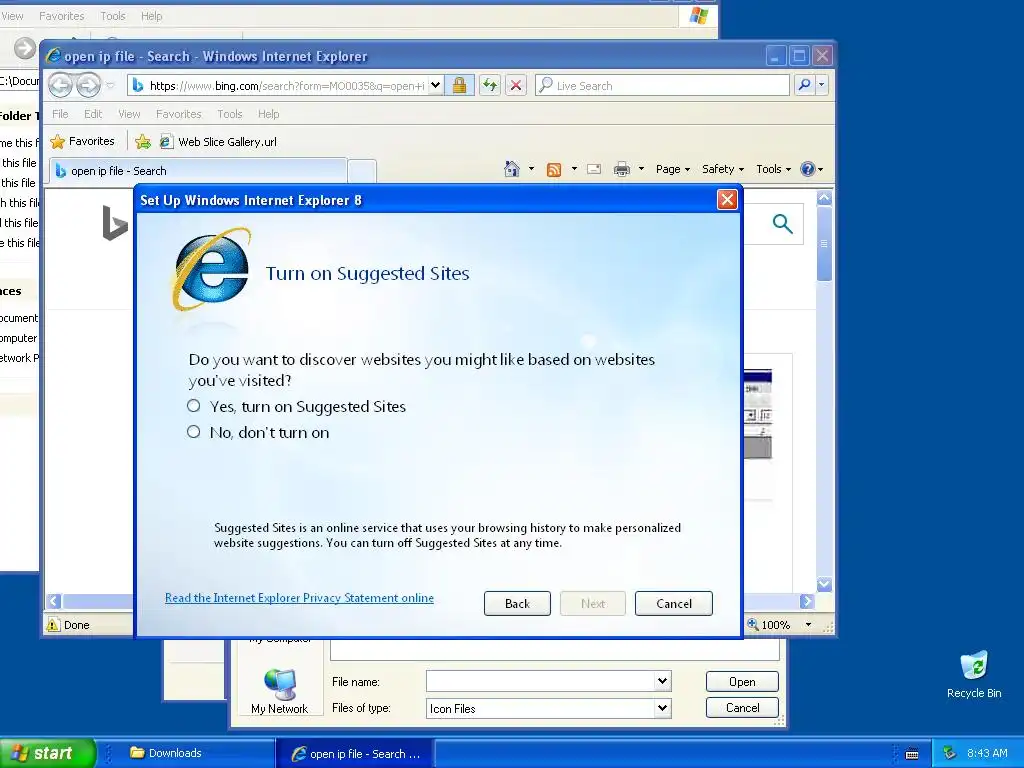The width and height of the screenshot is (1024, 768).
Task: Open the Tools menu in IE menu bar
Action: click(229, 114)
